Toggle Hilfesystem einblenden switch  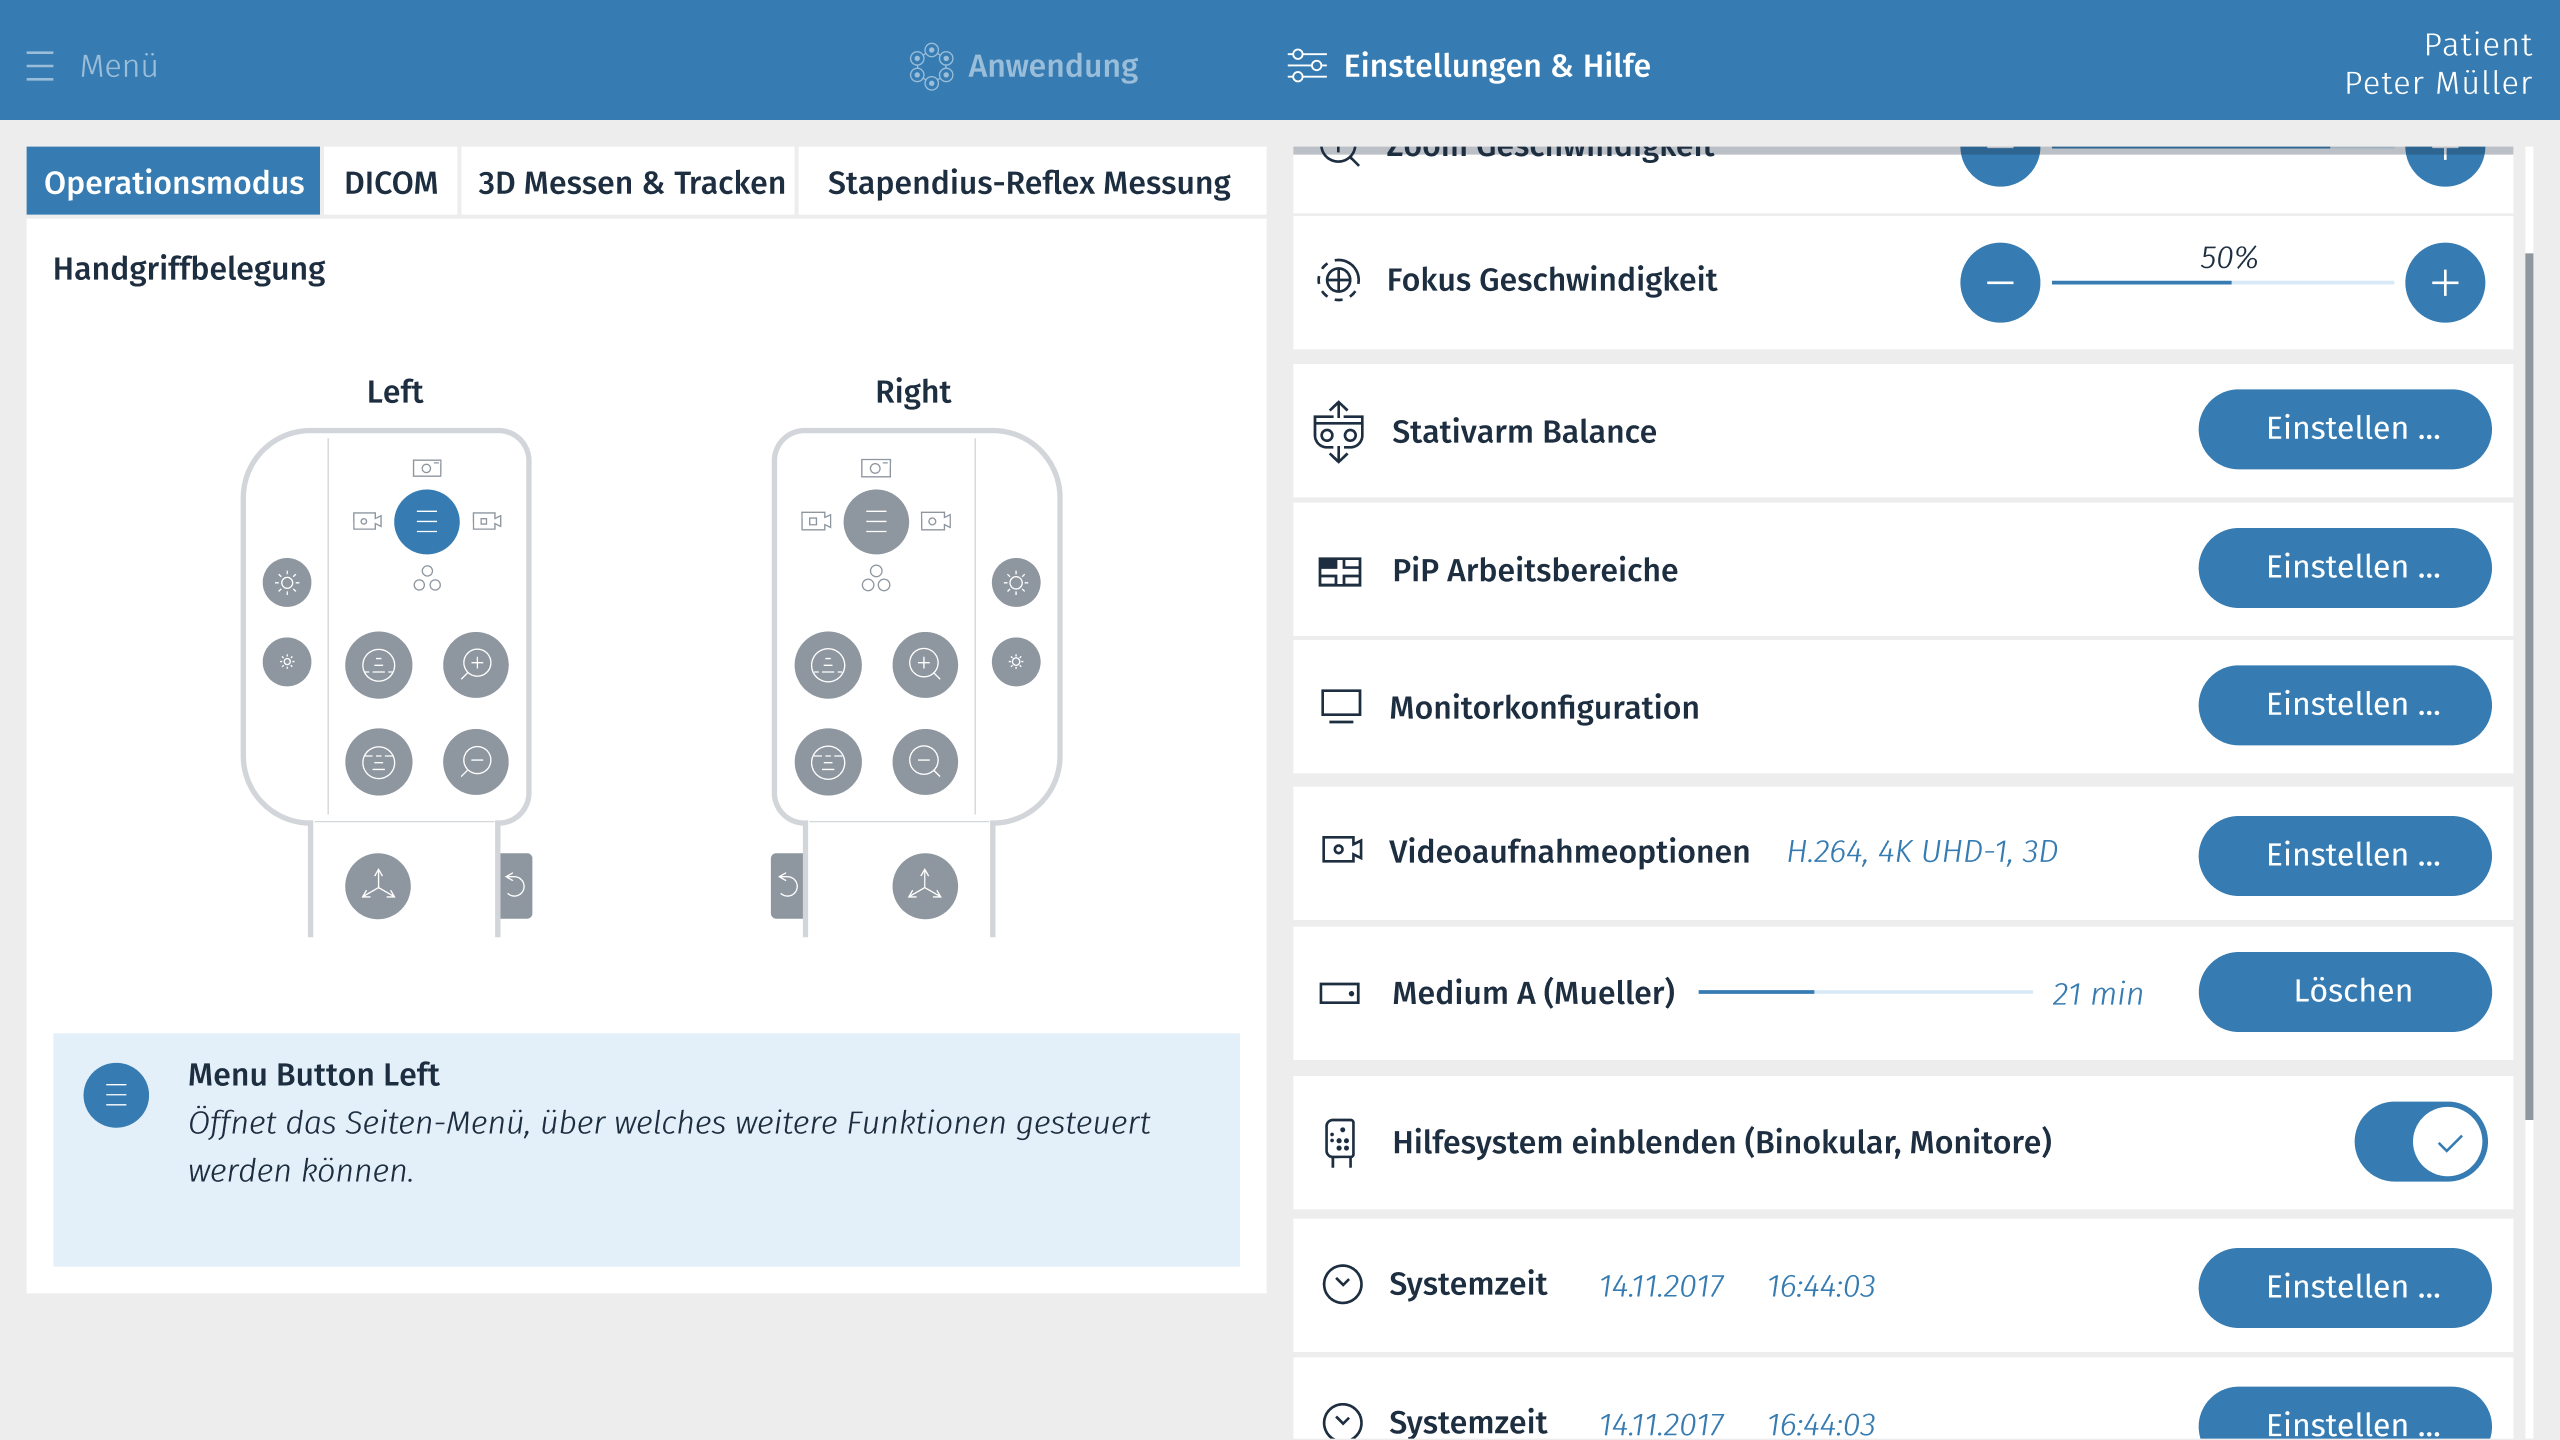pos(2420,1142)
